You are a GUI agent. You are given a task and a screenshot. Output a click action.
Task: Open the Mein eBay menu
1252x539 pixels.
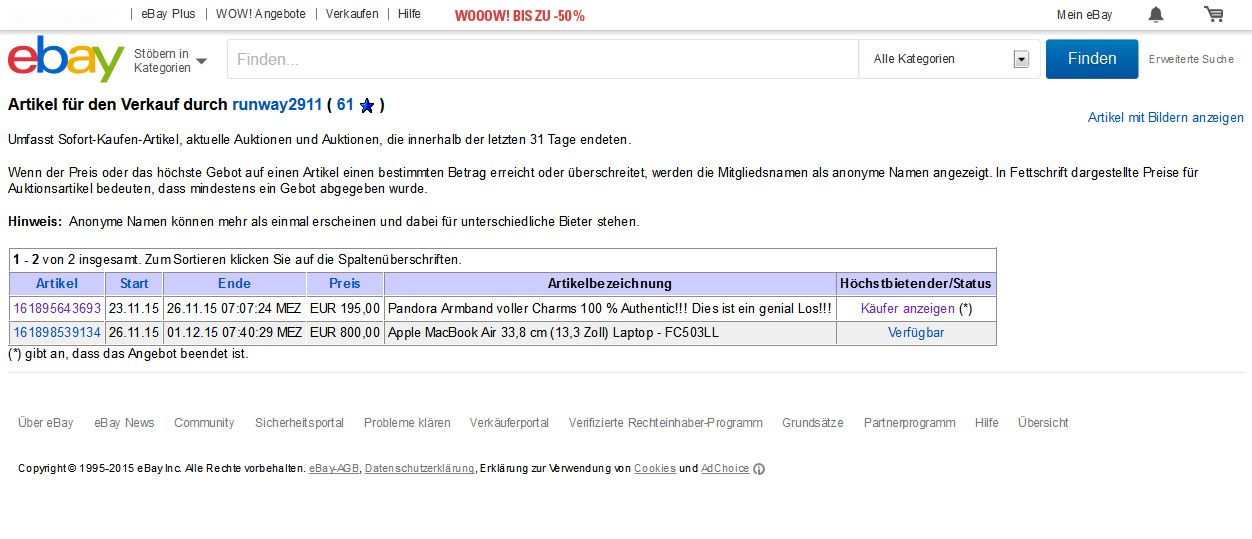1085,14
